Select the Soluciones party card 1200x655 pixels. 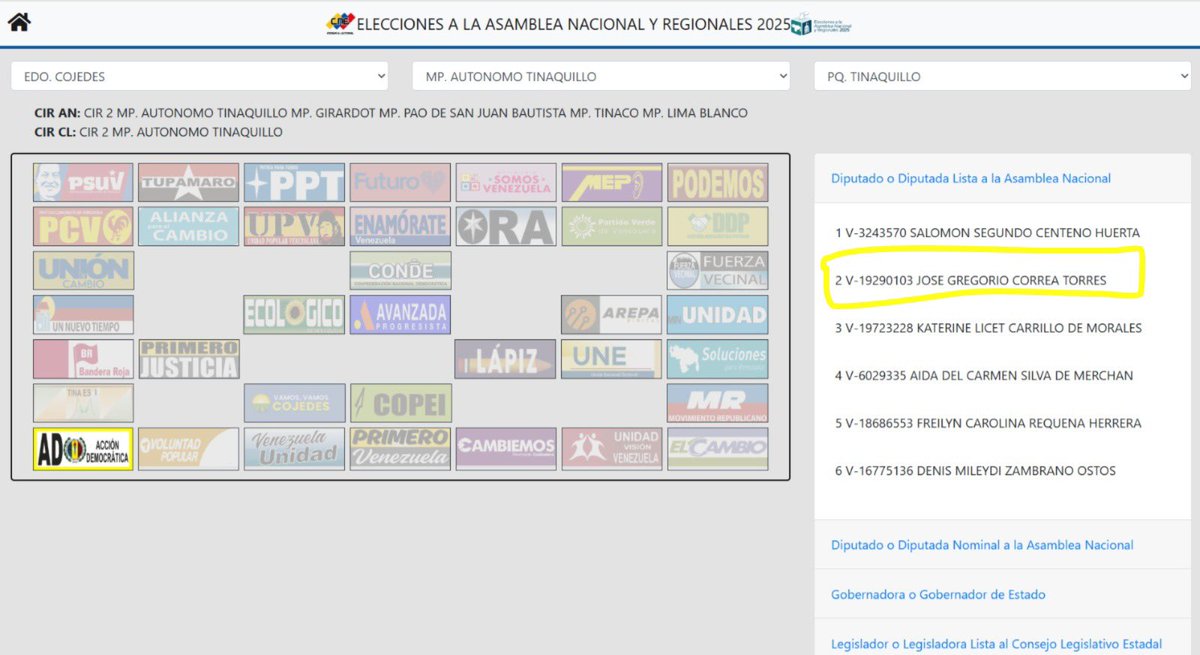[x=718, y=359]
